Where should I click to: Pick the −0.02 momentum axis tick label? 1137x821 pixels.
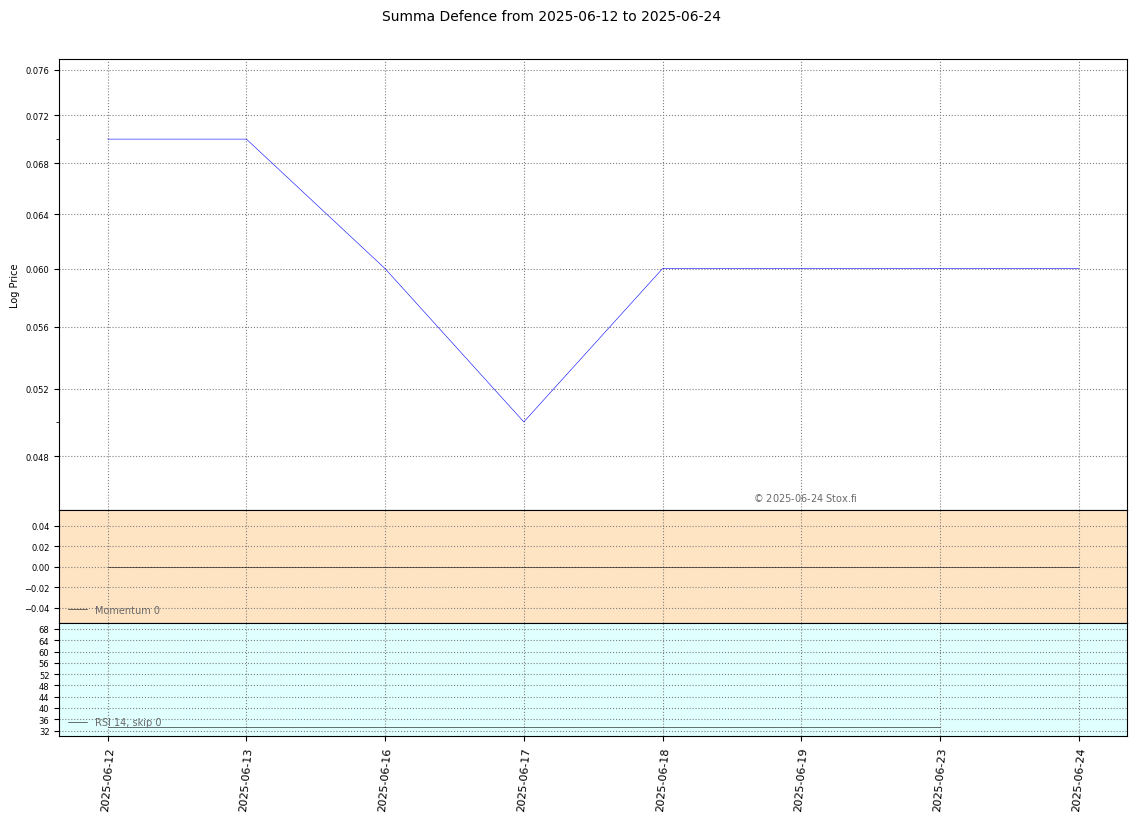(x=38, y=588)
